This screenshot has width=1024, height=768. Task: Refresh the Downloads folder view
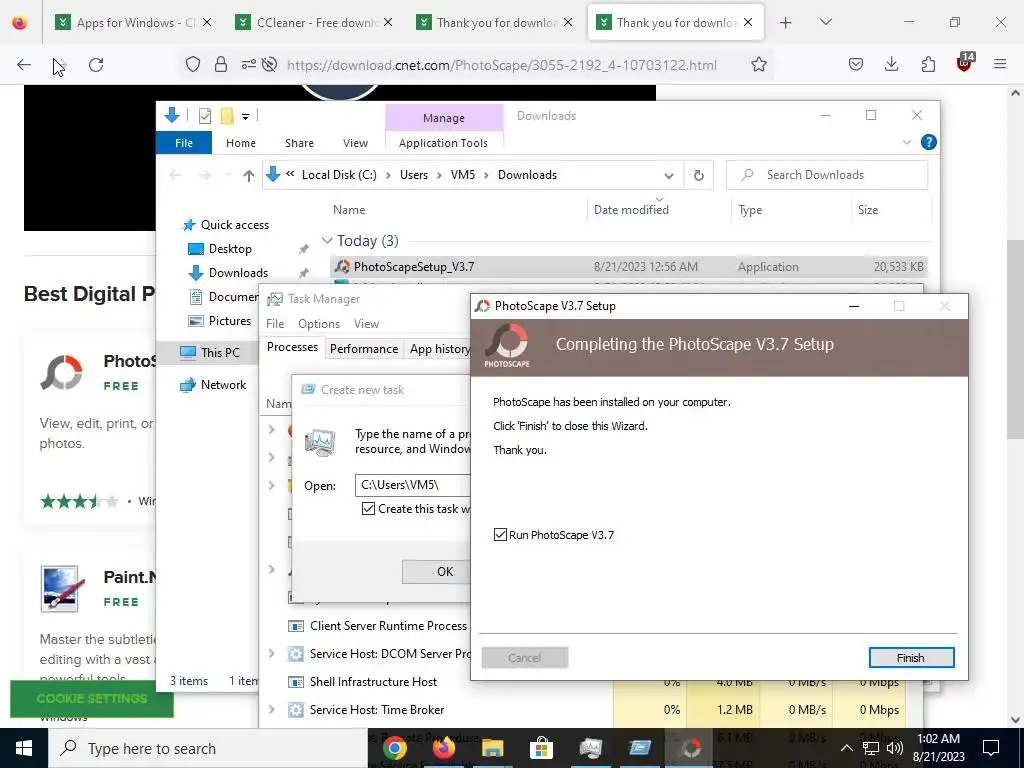[x=698, y=175]
